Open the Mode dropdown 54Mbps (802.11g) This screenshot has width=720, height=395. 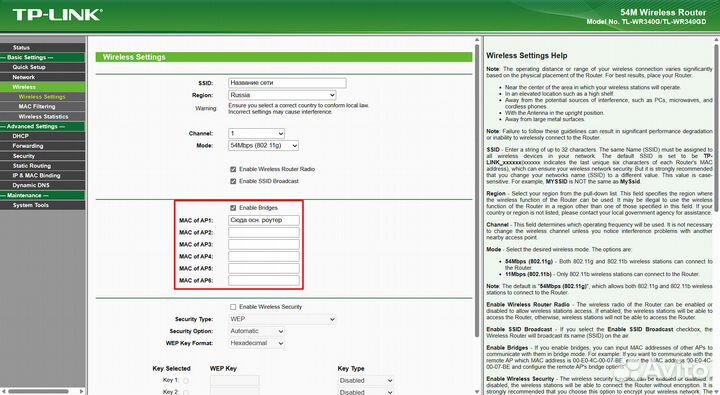click(x=263, y=146)
